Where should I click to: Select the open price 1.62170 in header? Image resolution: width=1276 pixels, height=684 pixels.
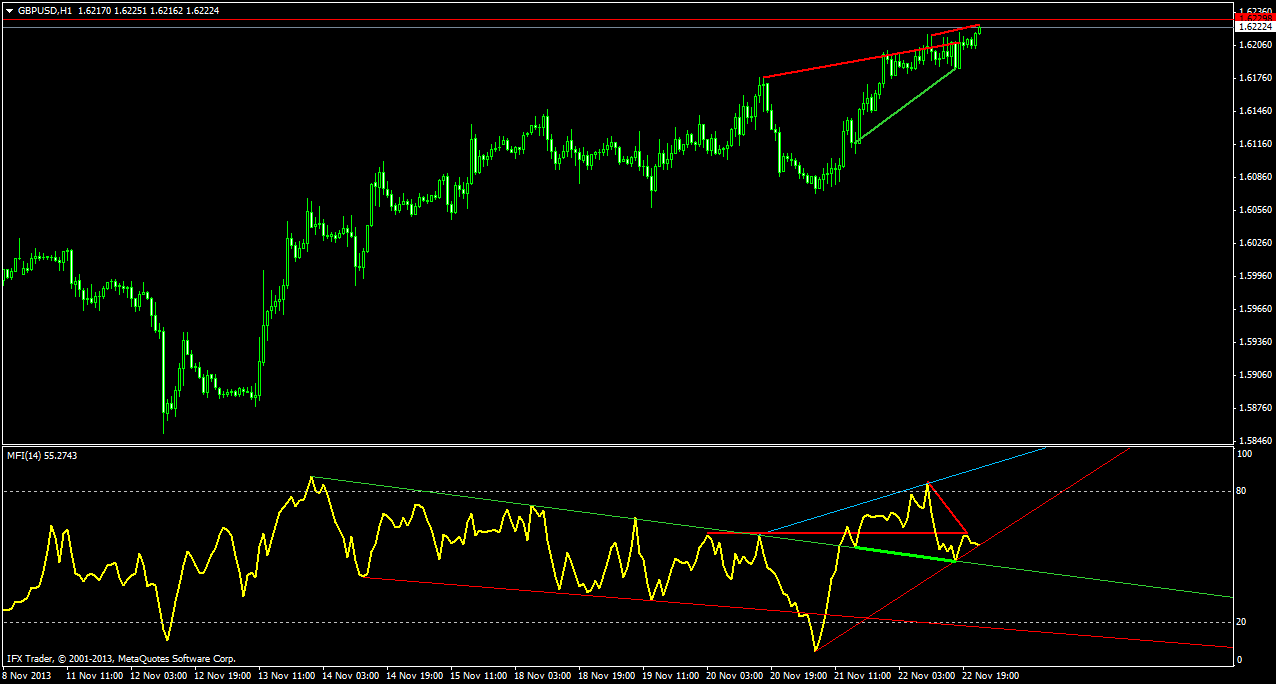coord(95,9)
